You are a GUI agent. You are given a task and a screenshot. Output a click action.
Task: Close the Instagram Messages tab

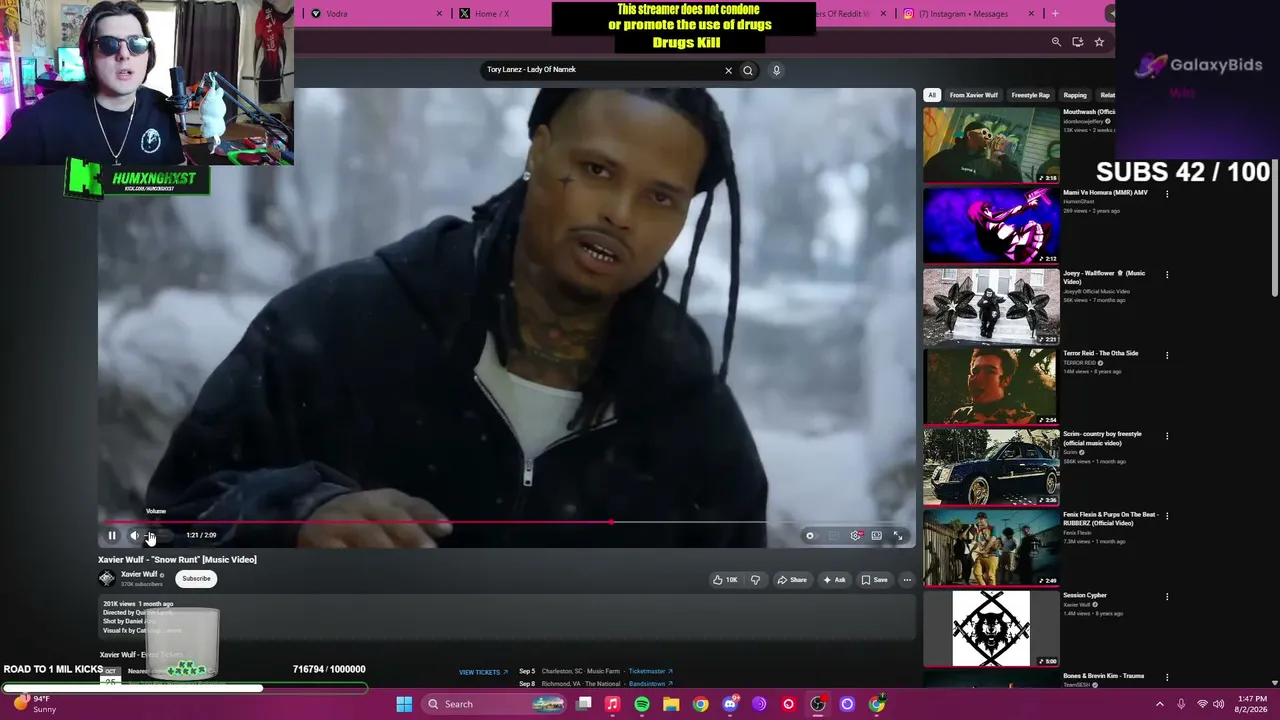(x=1033, y=14)
